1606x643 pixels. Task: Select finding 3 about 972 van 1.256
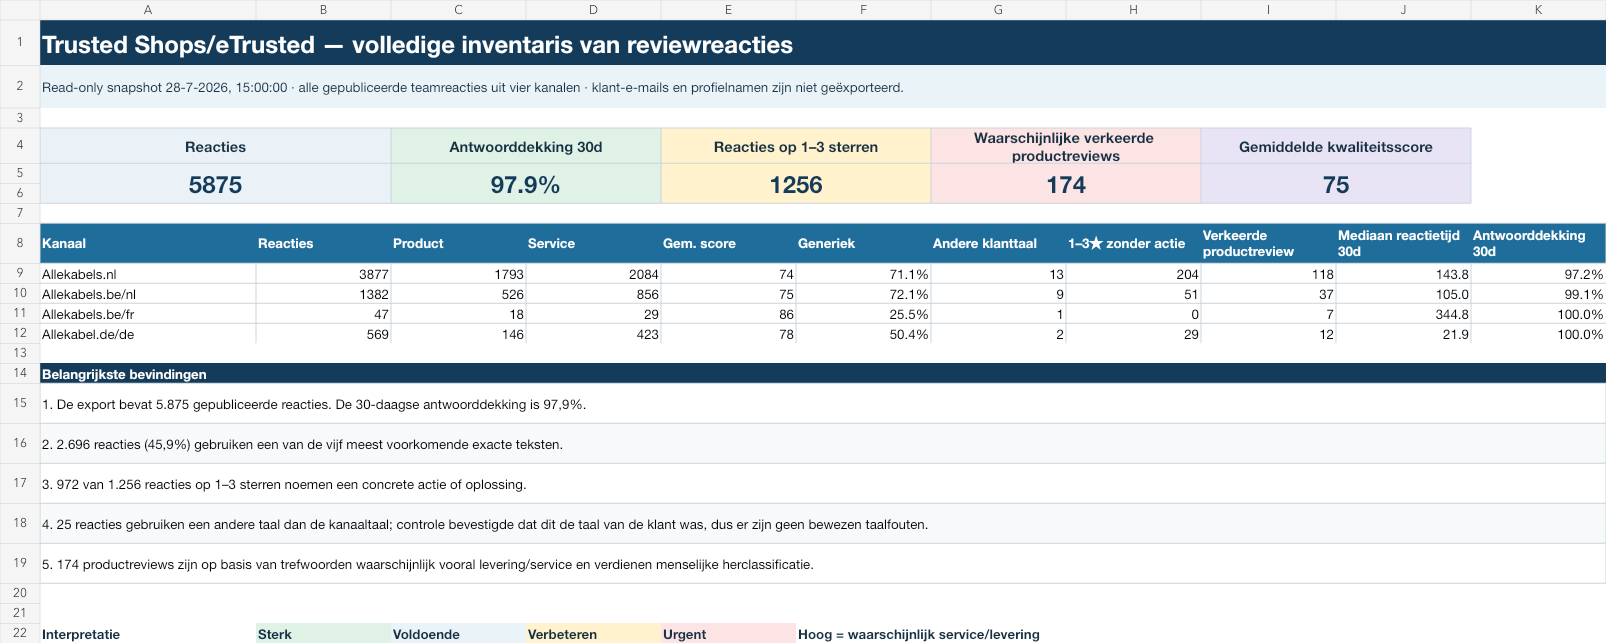click(823, 484)
